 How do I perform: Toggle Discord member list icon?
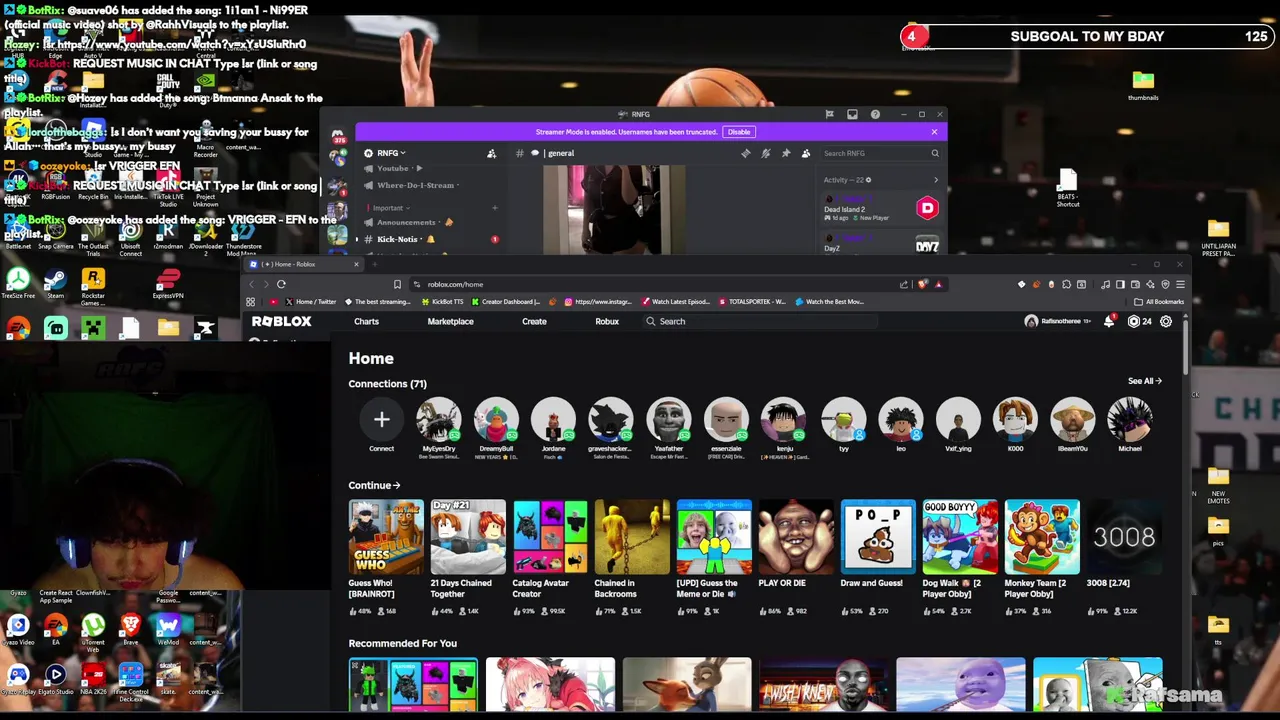click(806, 153)
